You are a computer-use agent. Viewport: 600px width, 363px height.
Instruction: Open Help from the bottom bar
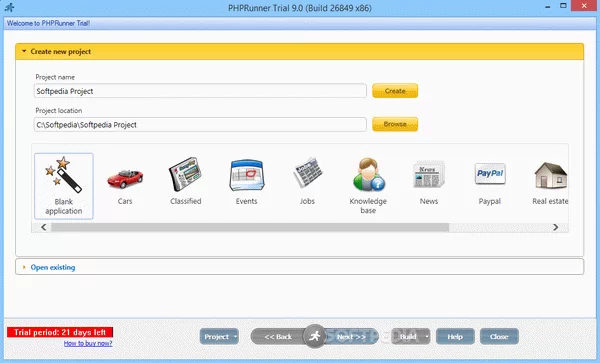[455, 337]
